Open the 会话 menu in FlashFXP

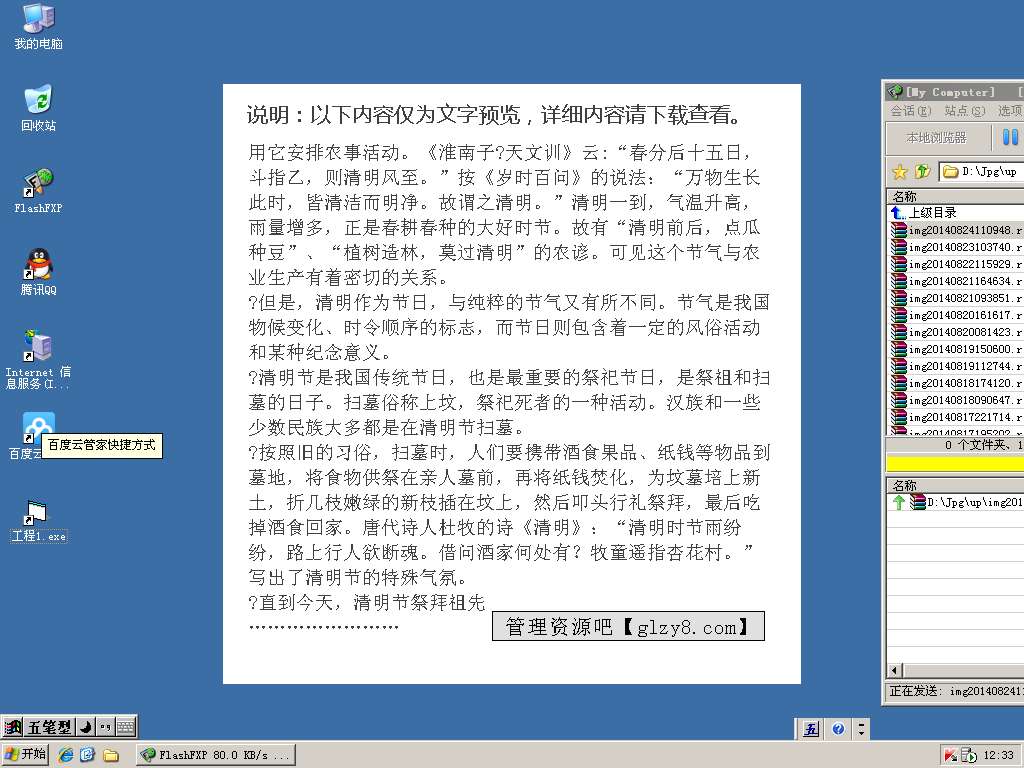911,110
